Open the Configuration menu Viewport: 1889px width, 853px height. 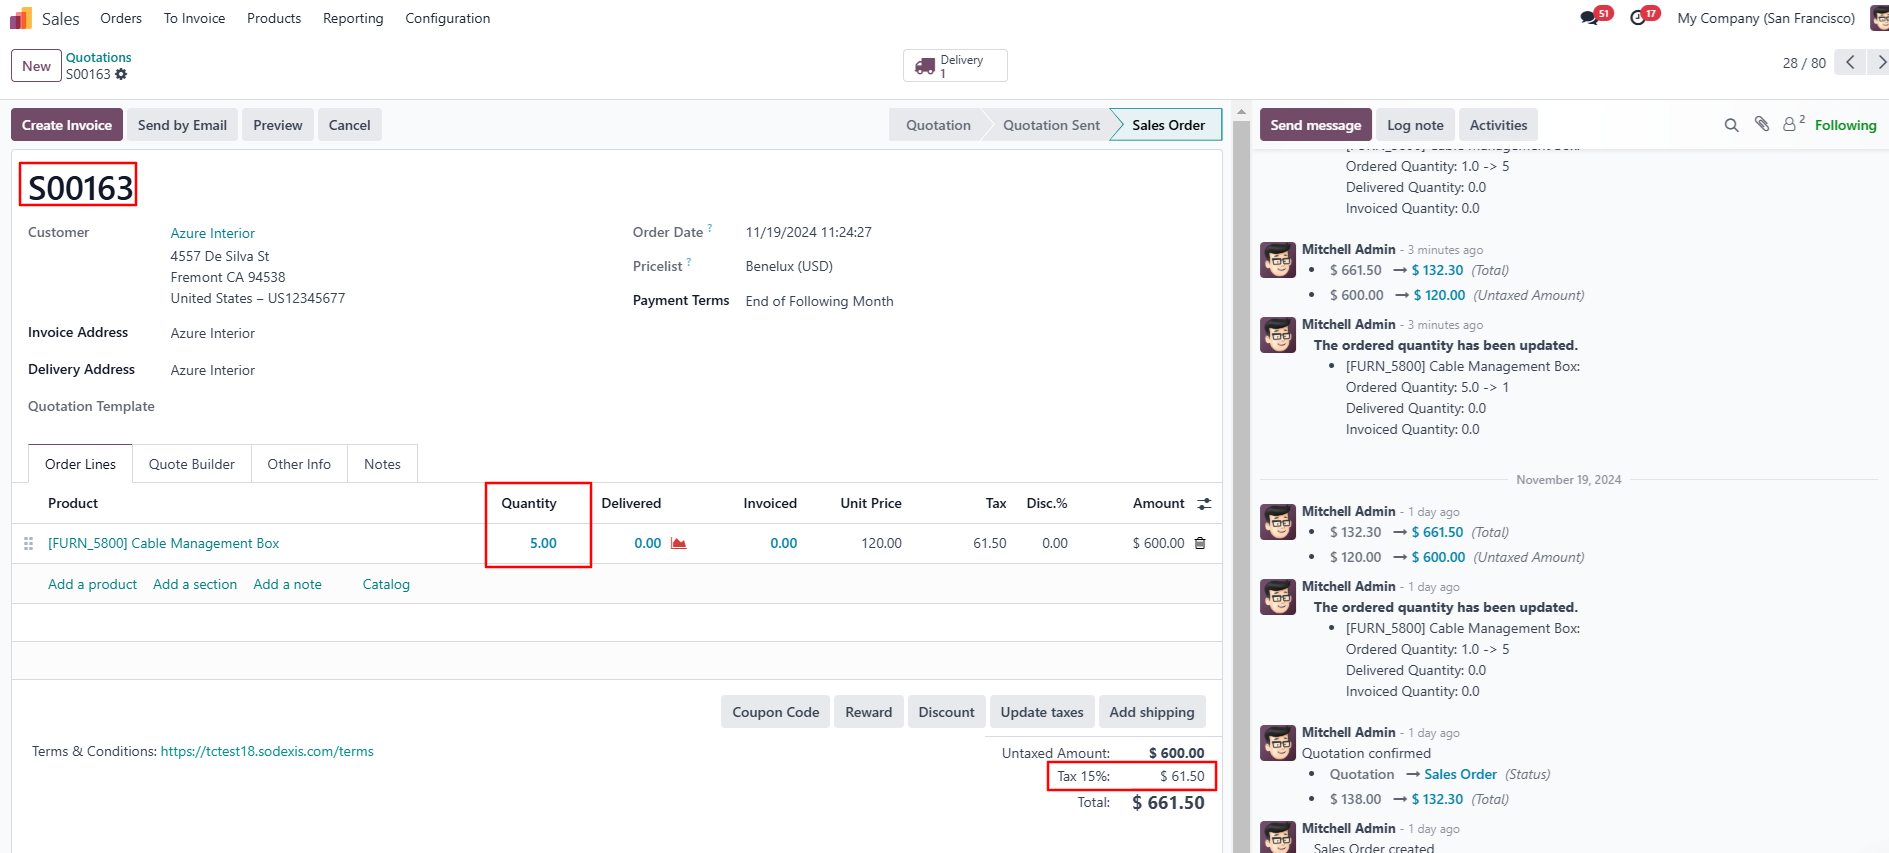tap(447, 18)
